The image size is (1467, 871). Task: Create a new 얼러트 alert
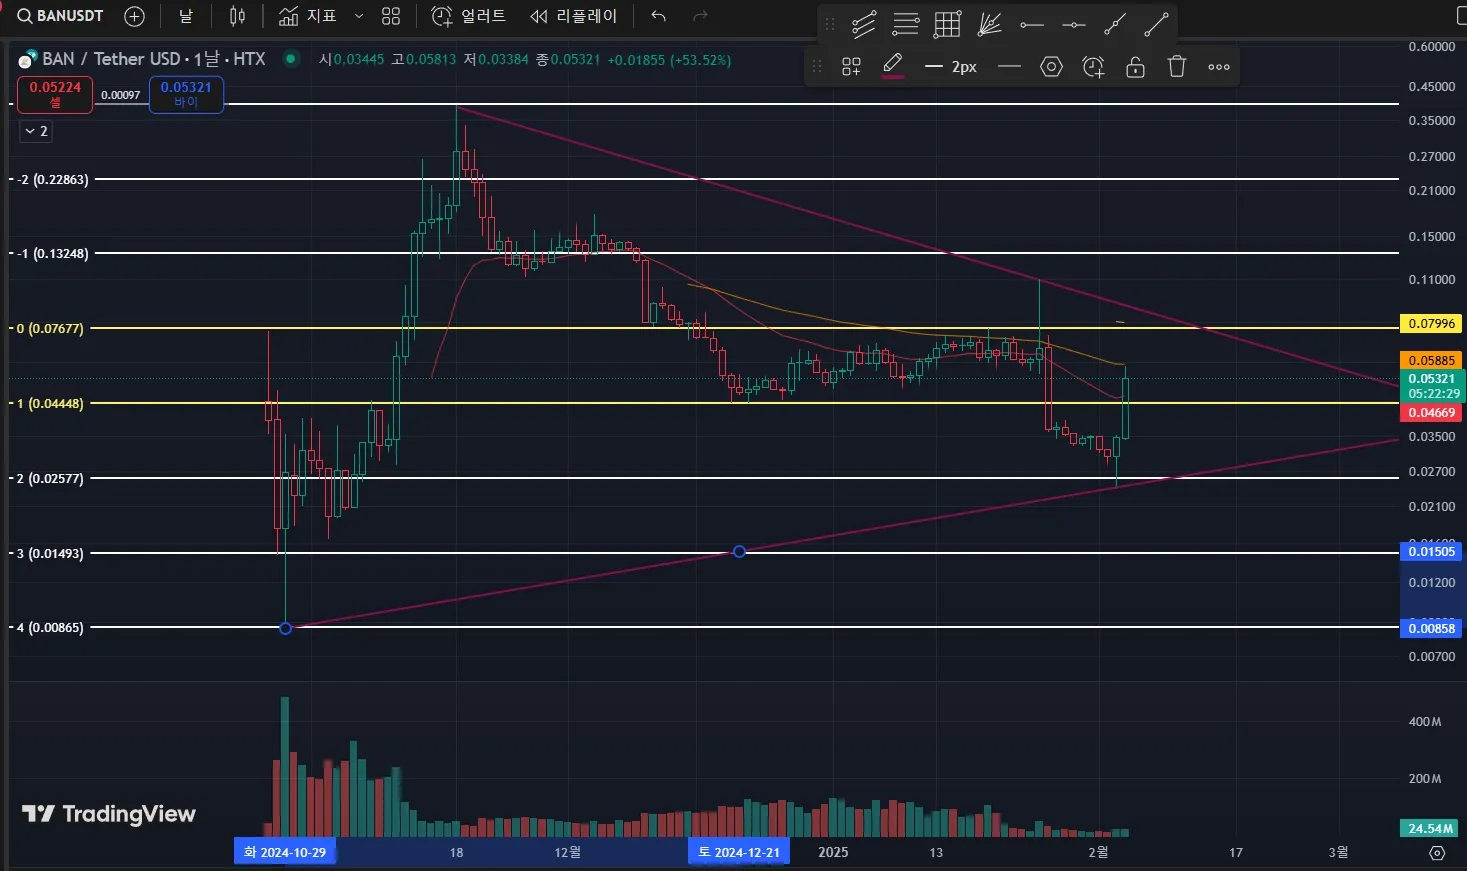[468, 16]
